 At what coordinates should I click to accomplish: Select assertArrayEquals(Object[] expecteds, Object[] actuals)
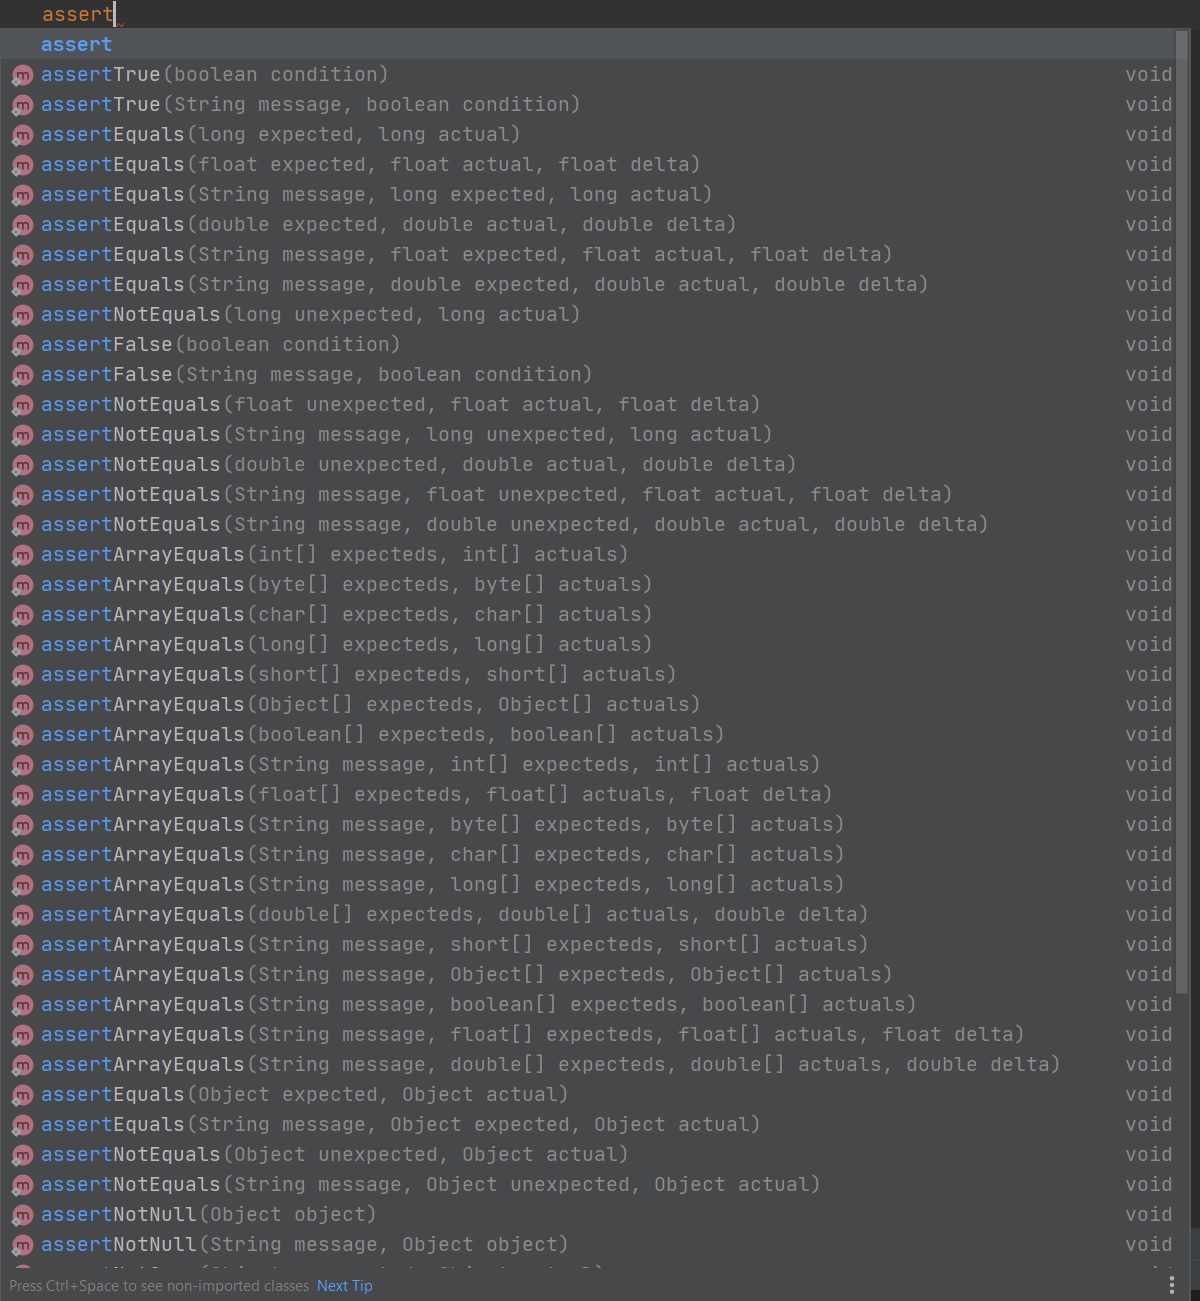point(370,705)
